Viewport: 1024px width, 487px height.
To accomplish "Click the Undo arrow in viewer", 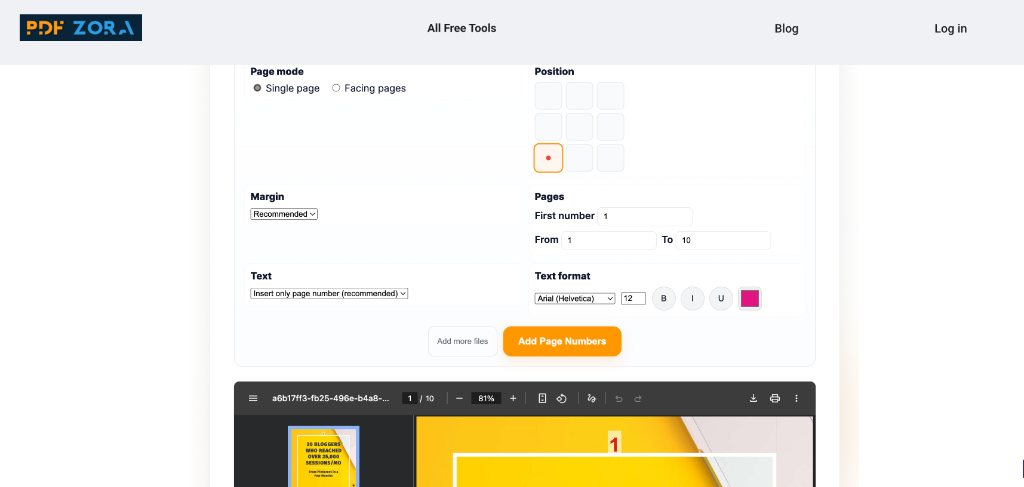I will pyautogui.click(x=618, y=398).
